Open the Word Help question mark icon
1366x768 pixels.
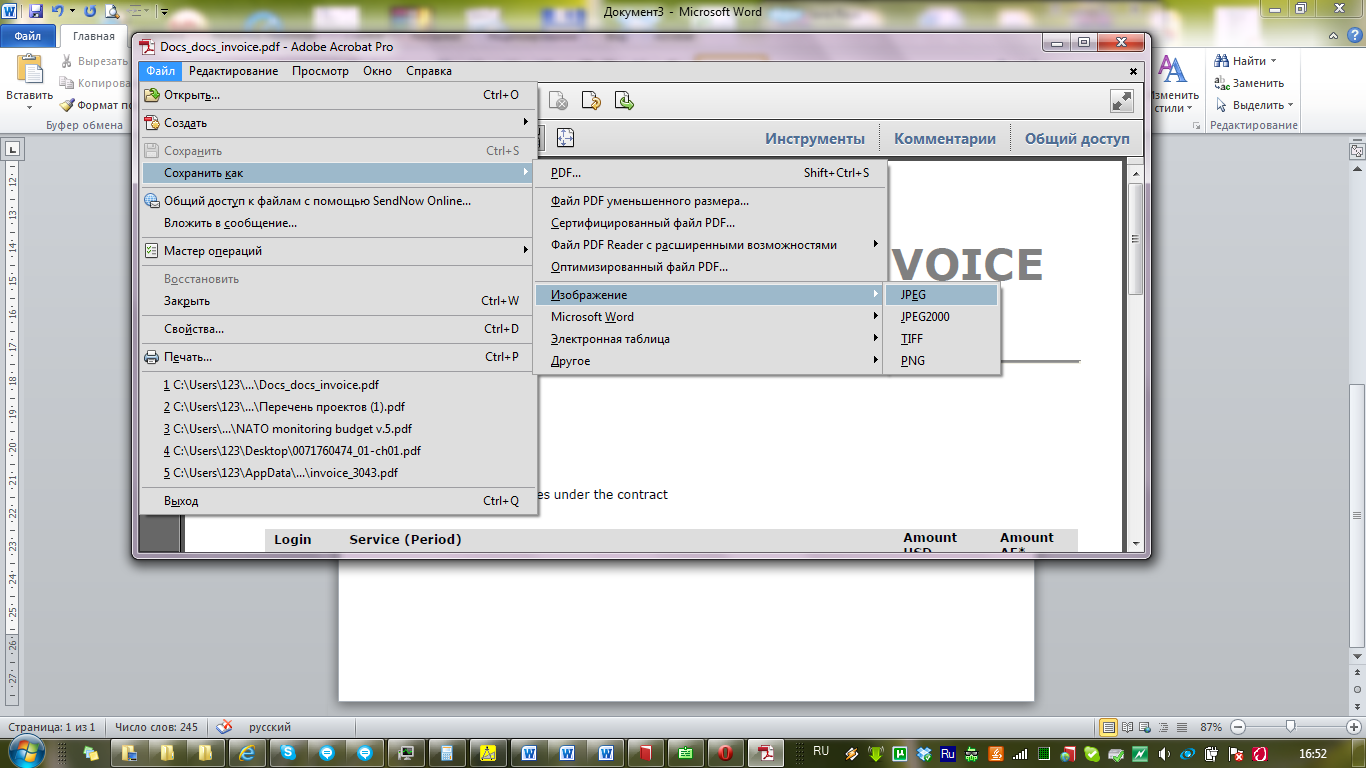(x=1353, y=36)
